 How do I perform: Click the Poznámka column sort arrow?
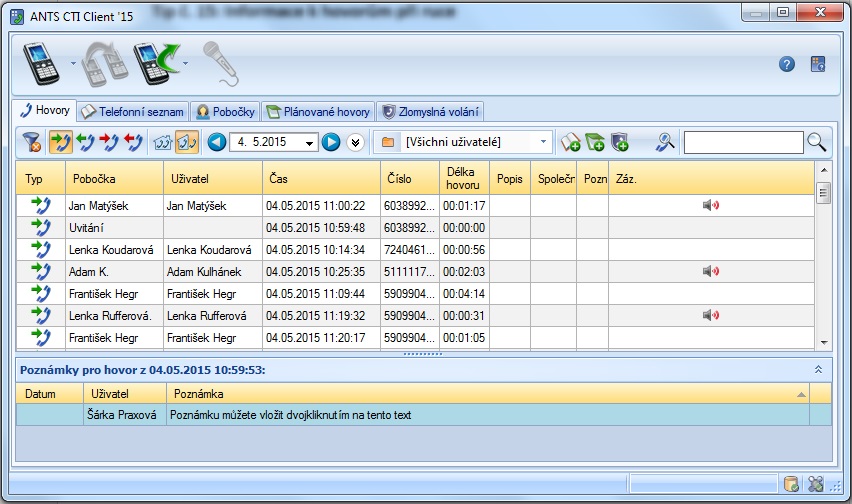(x=801, y=394)
